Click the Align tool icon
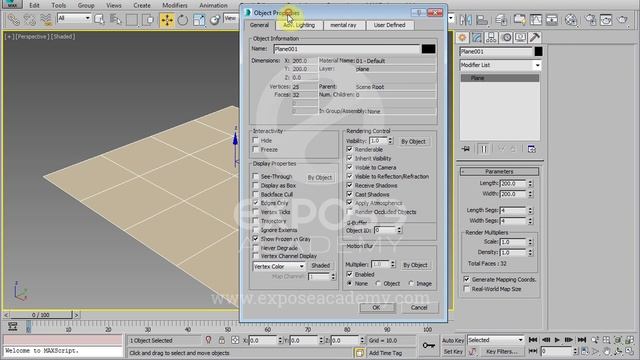Viewport: 640px width, 360px height. click(482, 20)
